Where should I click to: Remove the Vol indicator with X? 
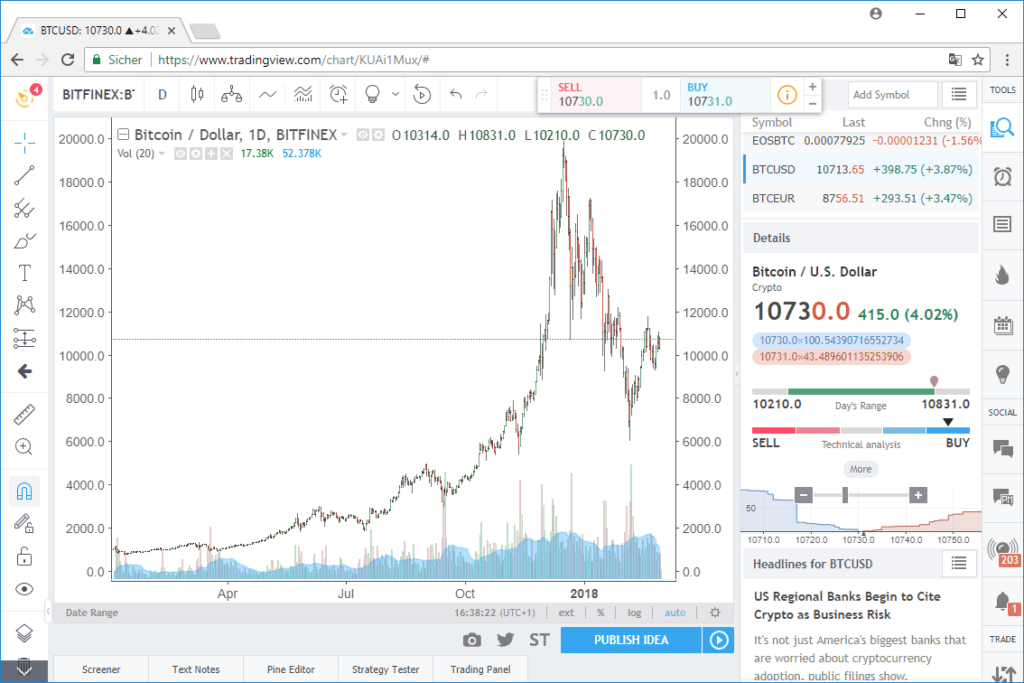(226, 153)
